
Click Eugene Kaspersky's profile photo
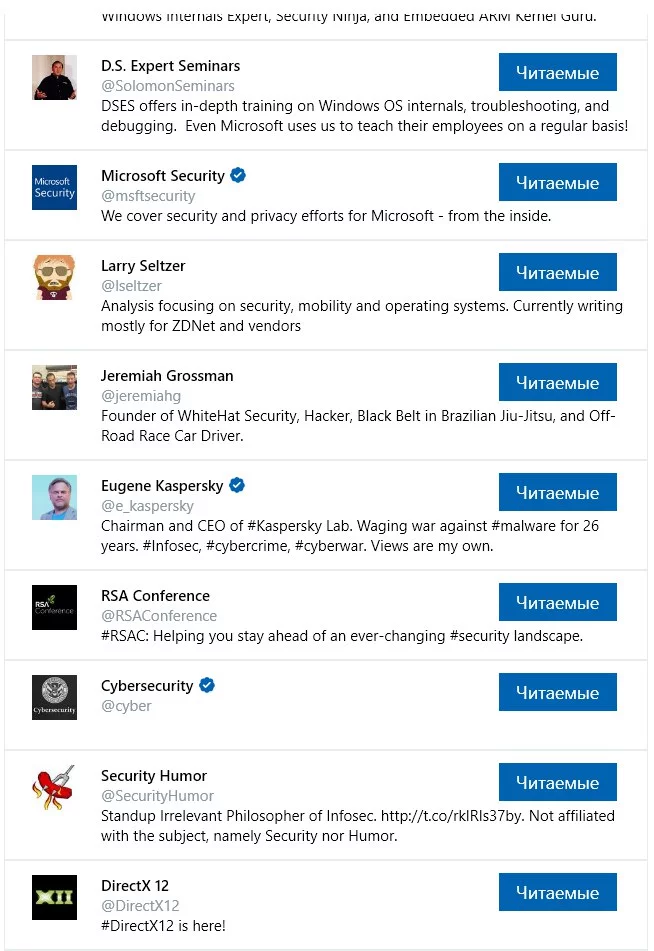pyautogui.click(x=54, y=497)
